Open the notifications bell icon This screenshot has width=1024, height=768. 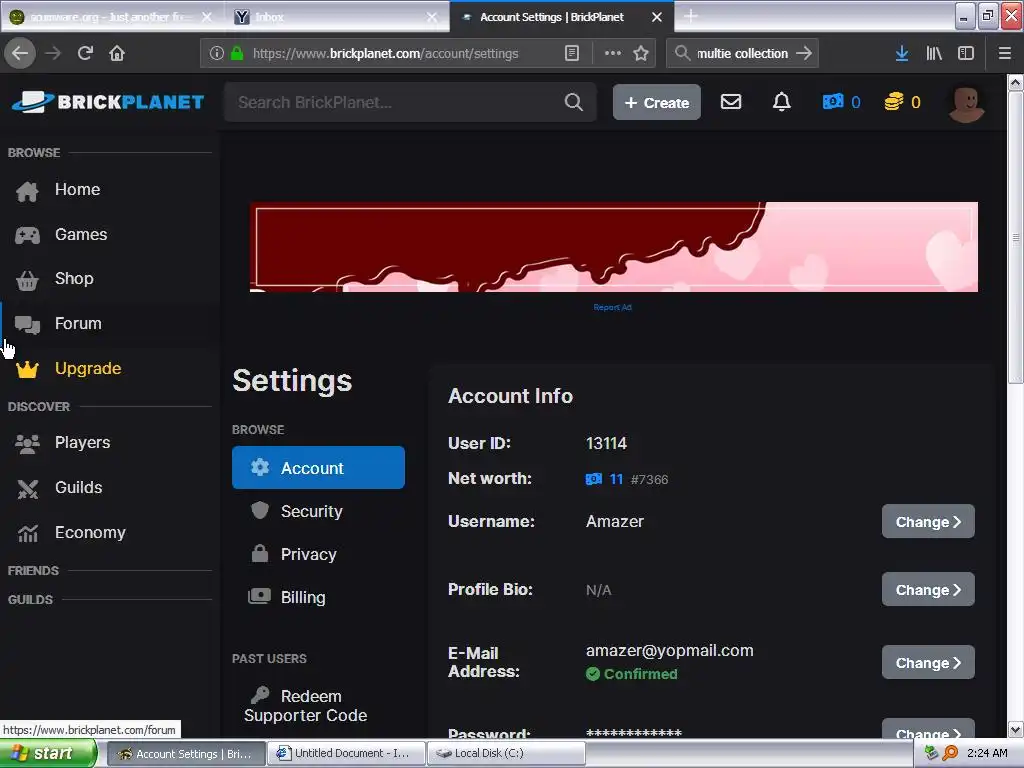click(782, 102)
